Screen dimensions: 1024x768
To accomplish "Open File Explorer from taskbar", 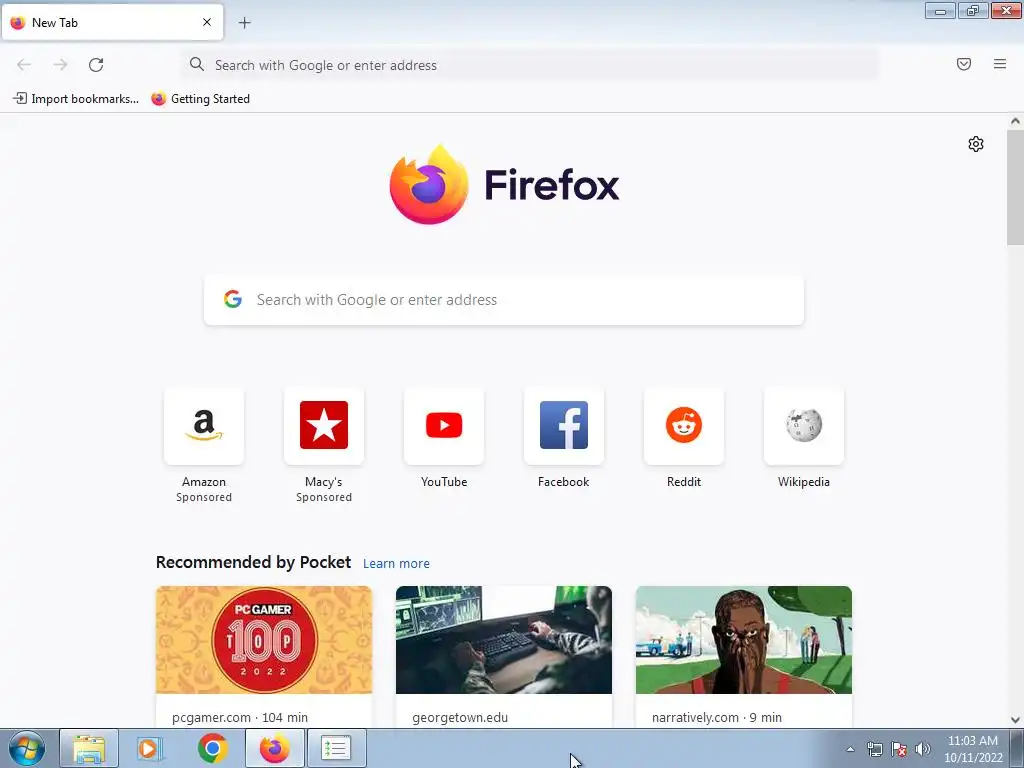I will point(89,748).
